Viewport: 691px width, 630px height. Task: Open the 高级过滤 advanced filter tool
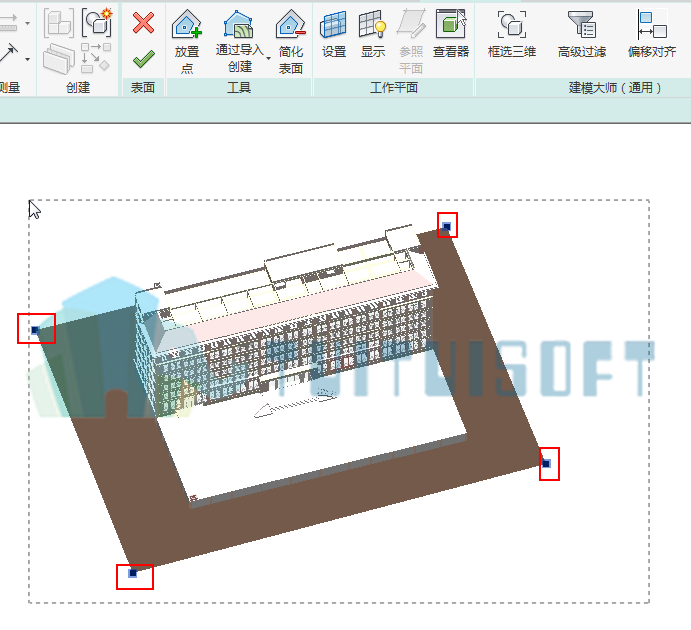click(x=582, y=34)
